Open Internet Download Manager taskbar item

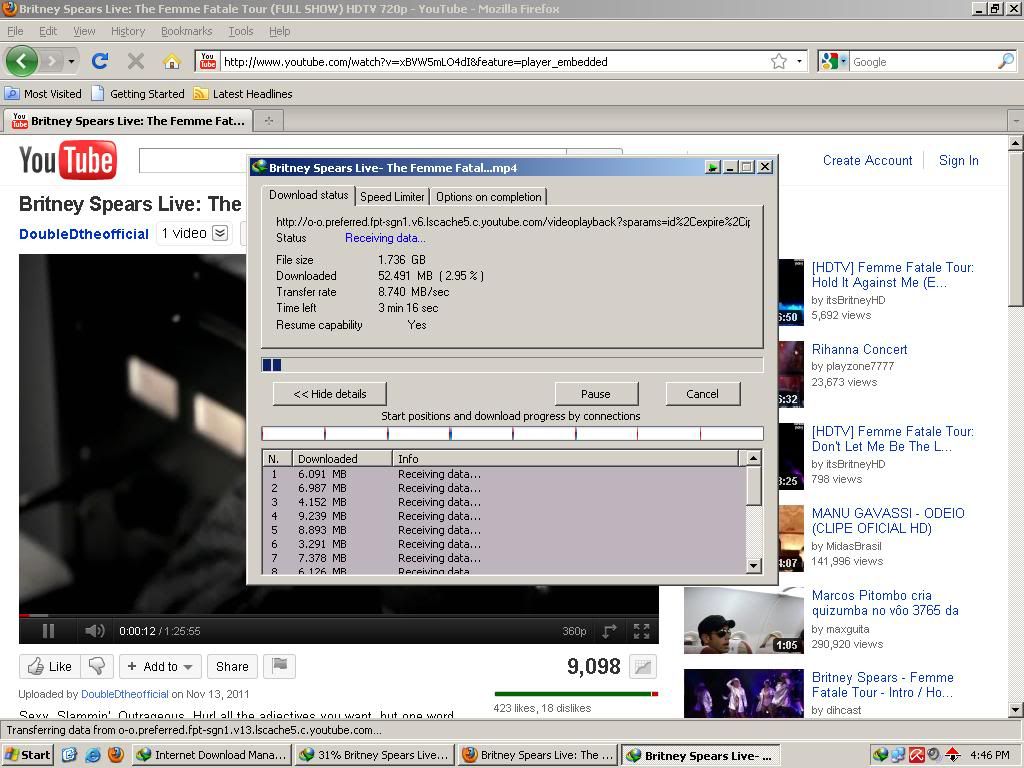212,755
